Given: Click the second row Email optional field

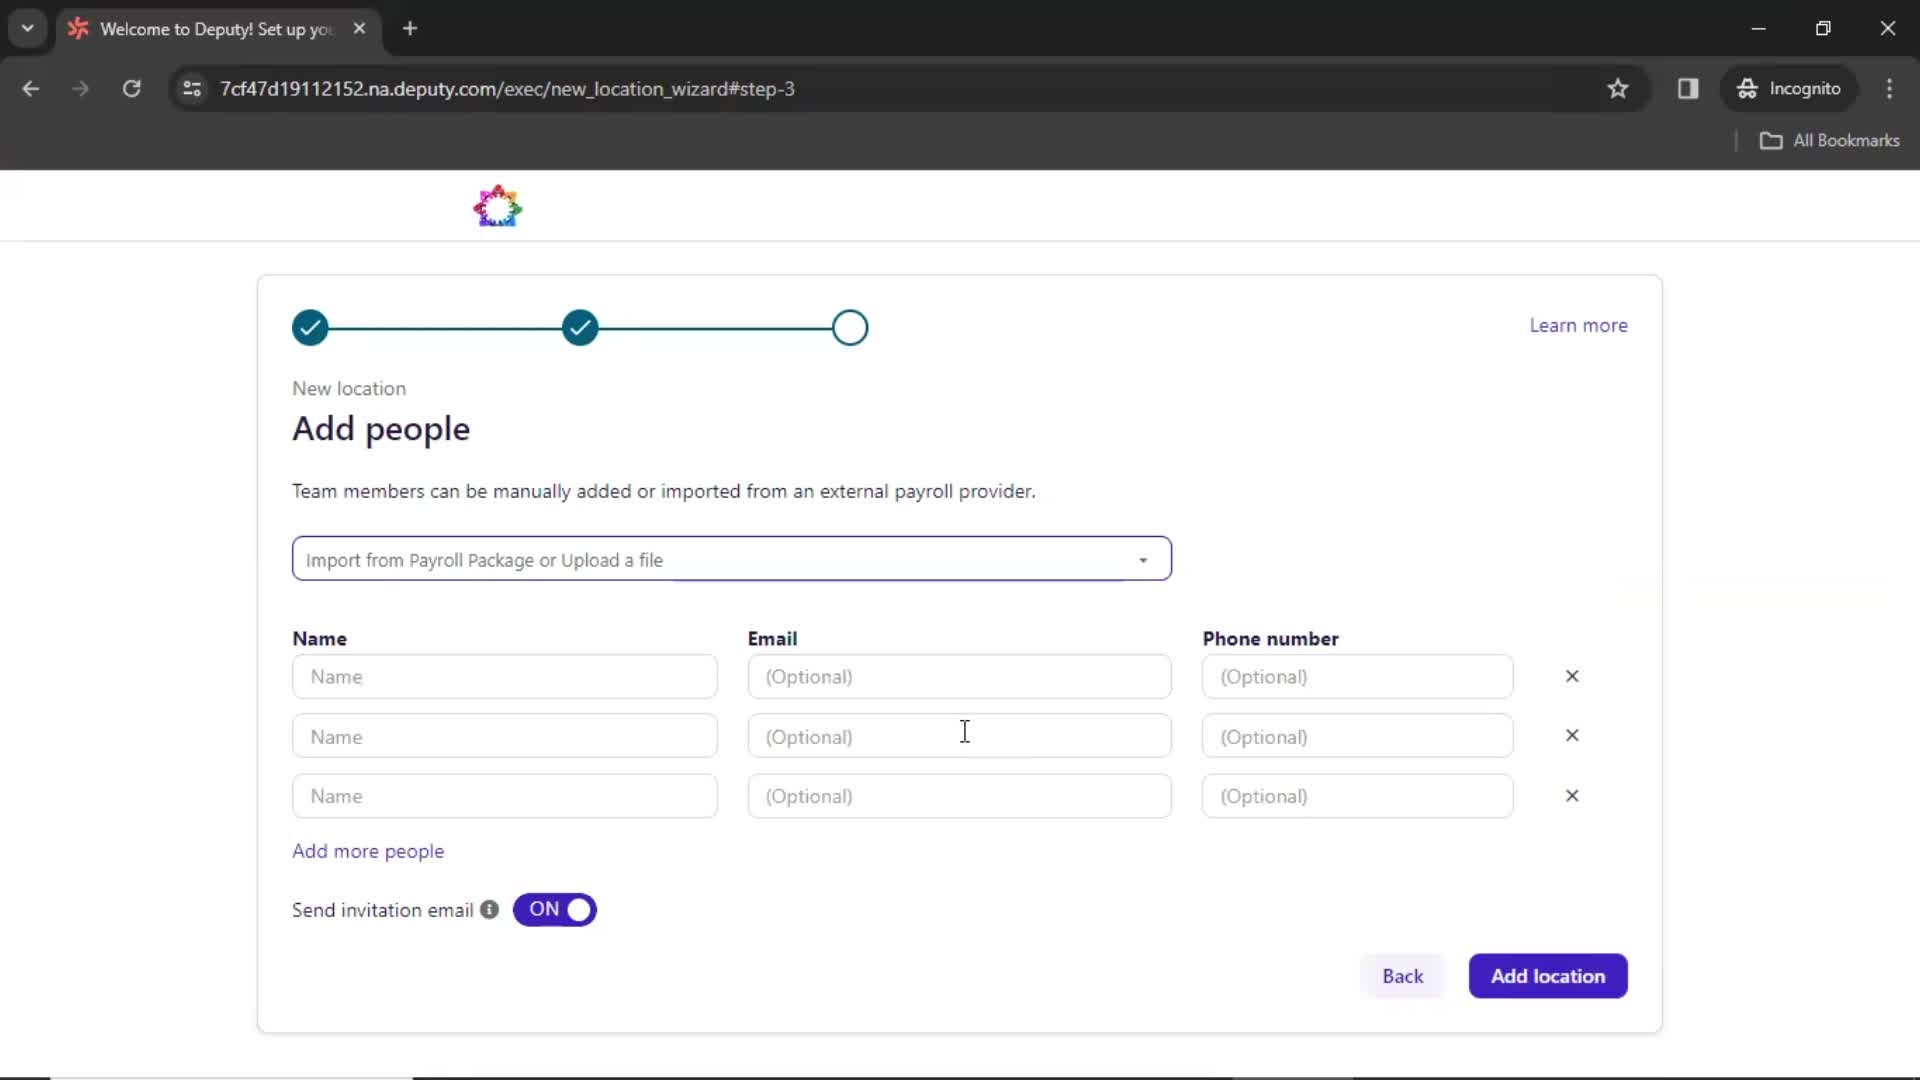Looking at the screenshot, I should coord(959,736).
